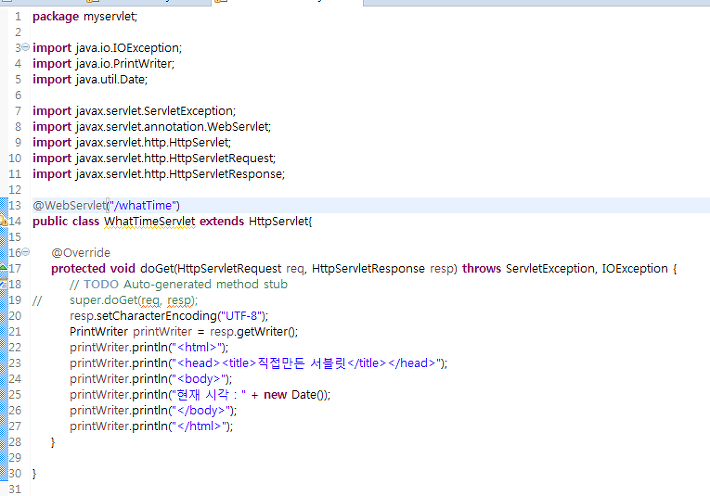
Task: Click the @Override annotation
Action: [x=81, y=253]
